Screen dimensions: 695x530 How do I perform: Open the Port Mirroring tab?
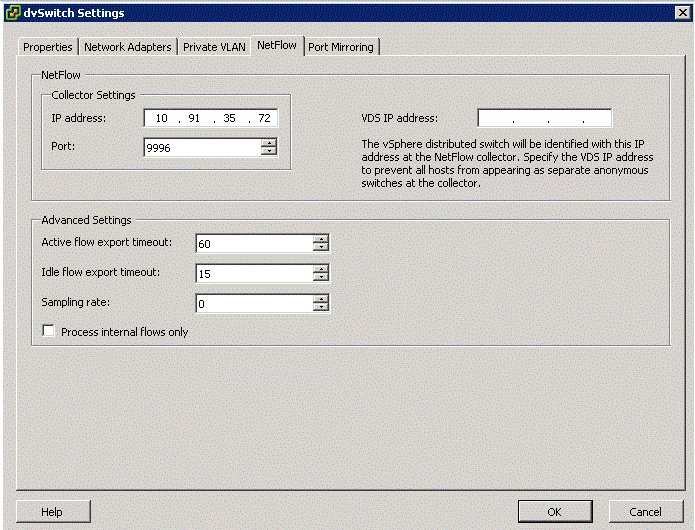tap(341, 47)
